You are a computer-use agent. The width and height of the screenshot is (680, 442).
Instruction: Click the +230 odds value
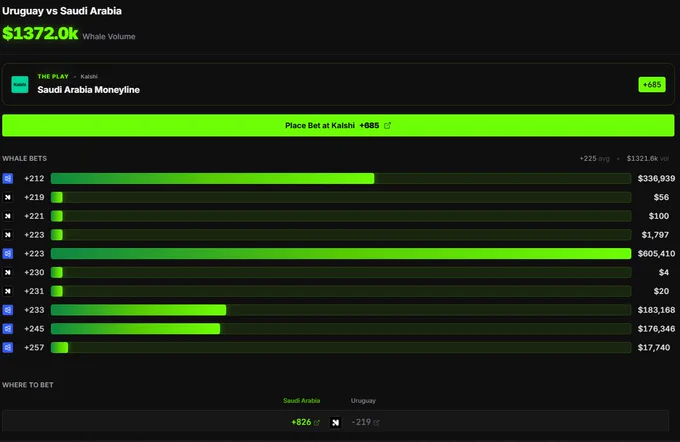34,272
